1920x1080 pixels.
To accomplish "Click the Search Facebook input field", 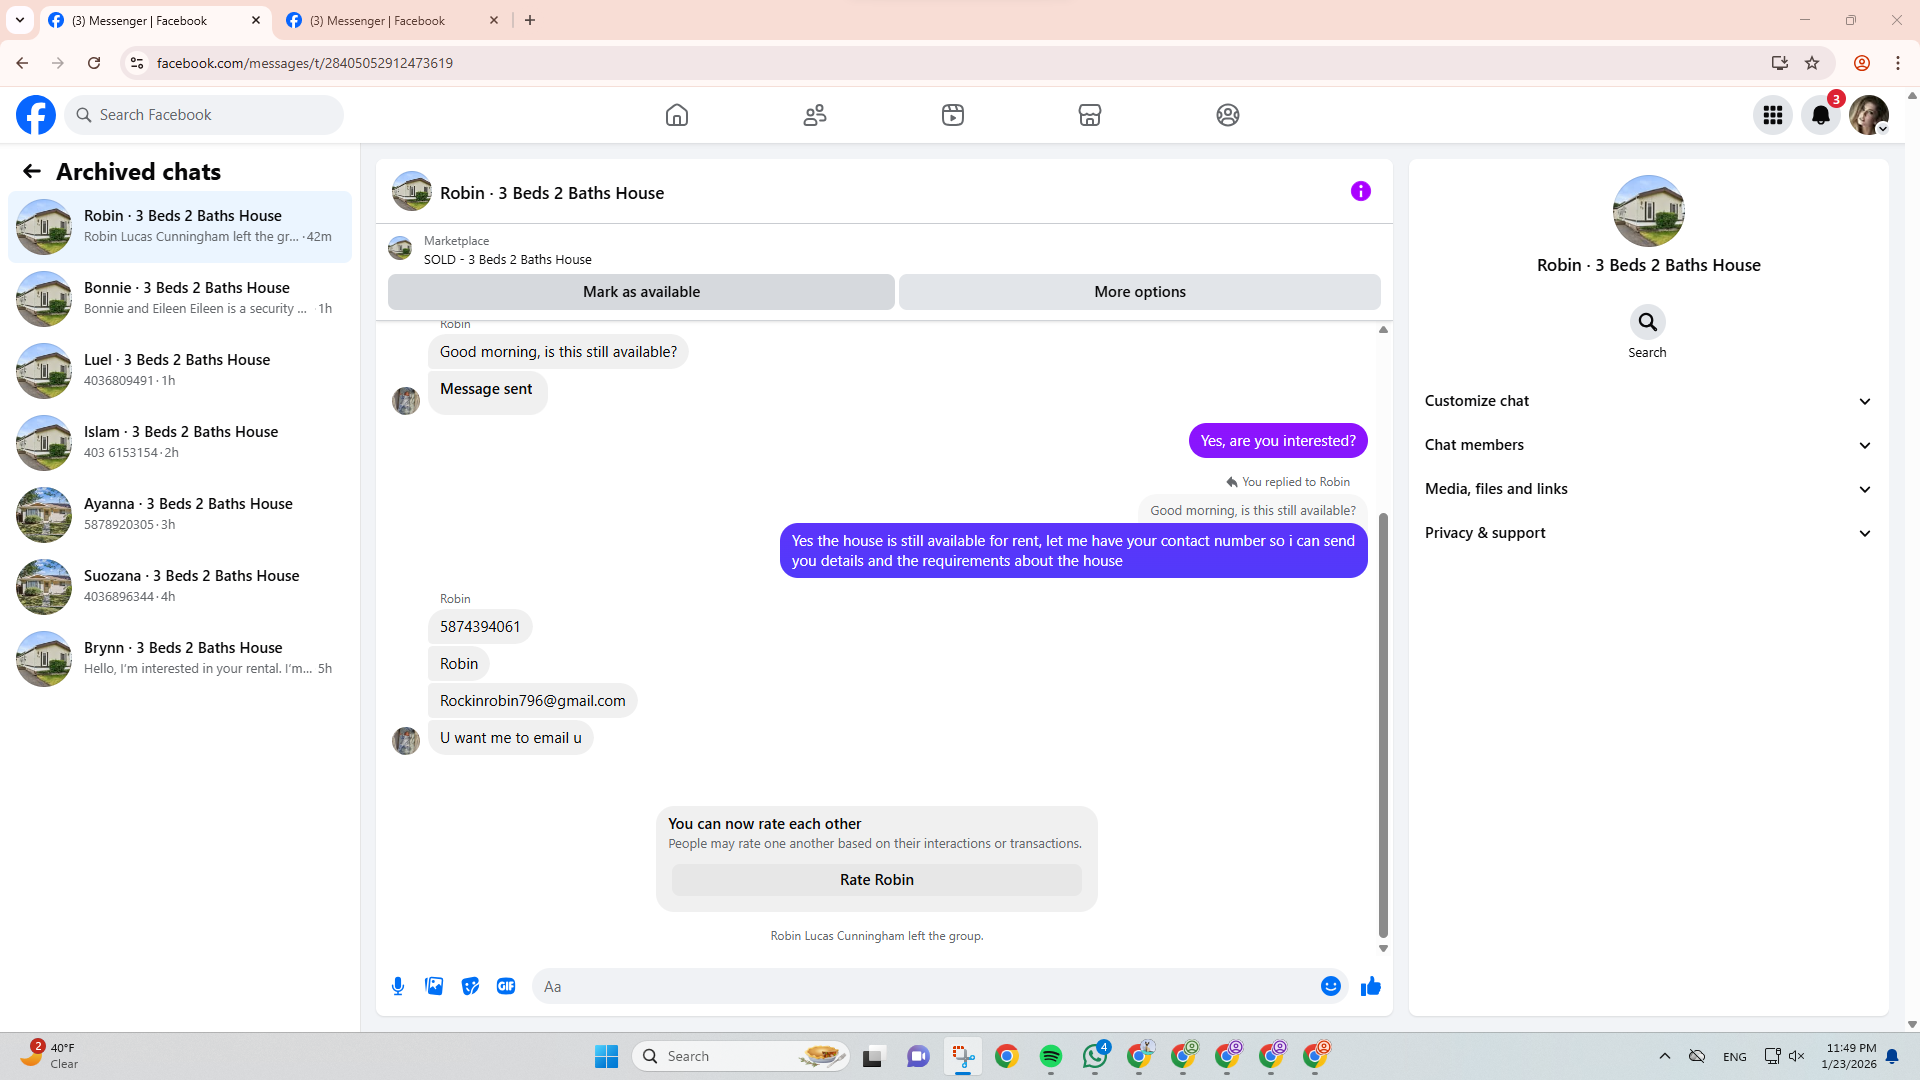I will click(215, 115).
